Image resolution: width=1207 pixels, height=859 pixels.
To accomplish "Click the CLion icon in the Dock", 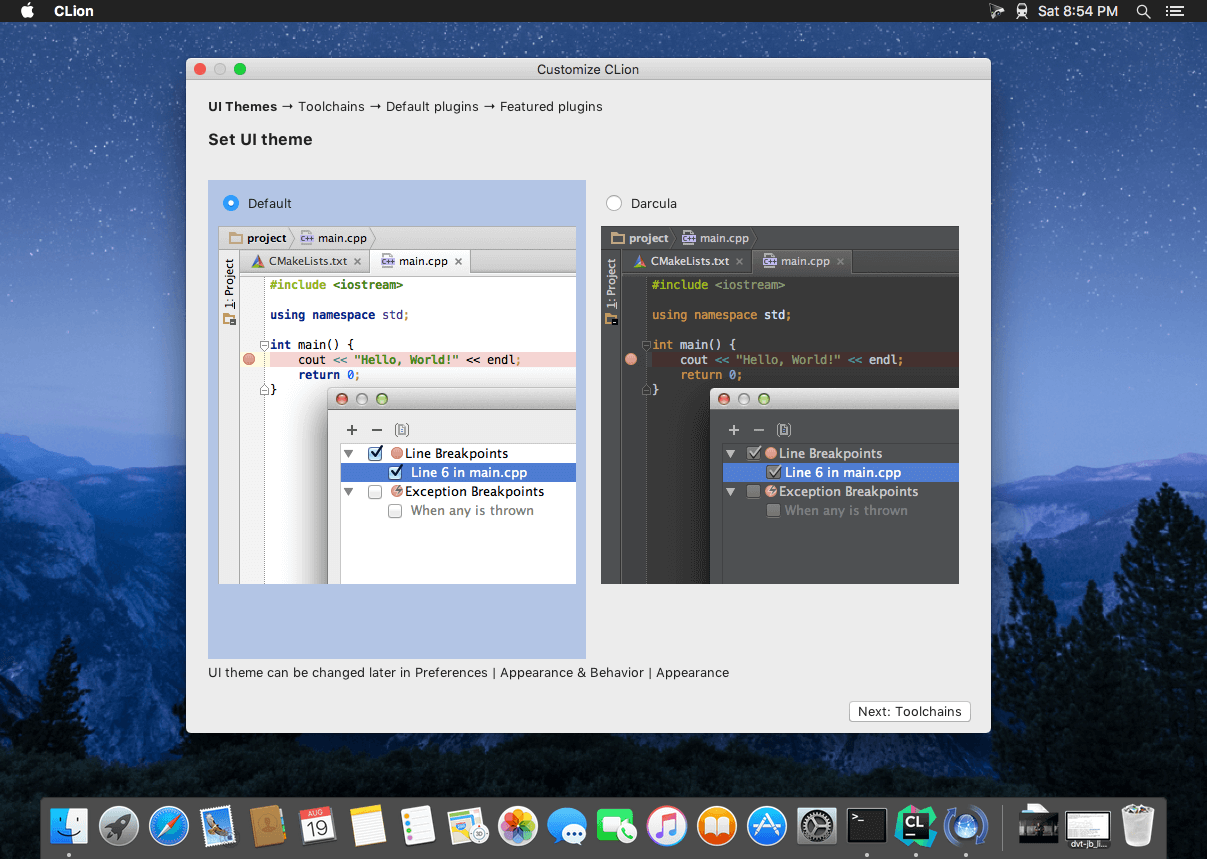I will [915, 826].
